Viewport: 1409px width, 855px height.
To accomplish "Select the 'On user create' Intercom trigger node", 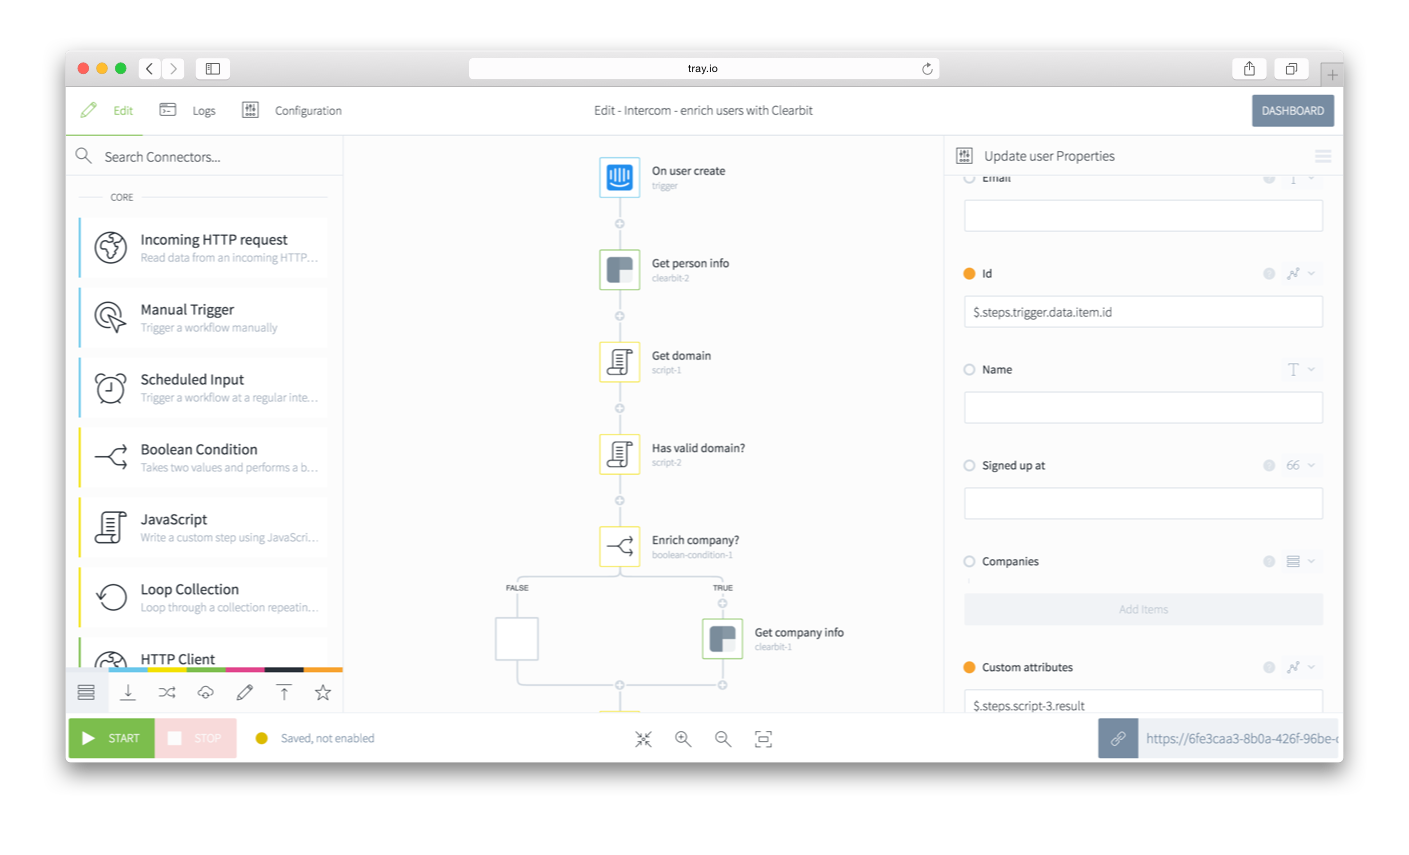I will tap(619, 177).
